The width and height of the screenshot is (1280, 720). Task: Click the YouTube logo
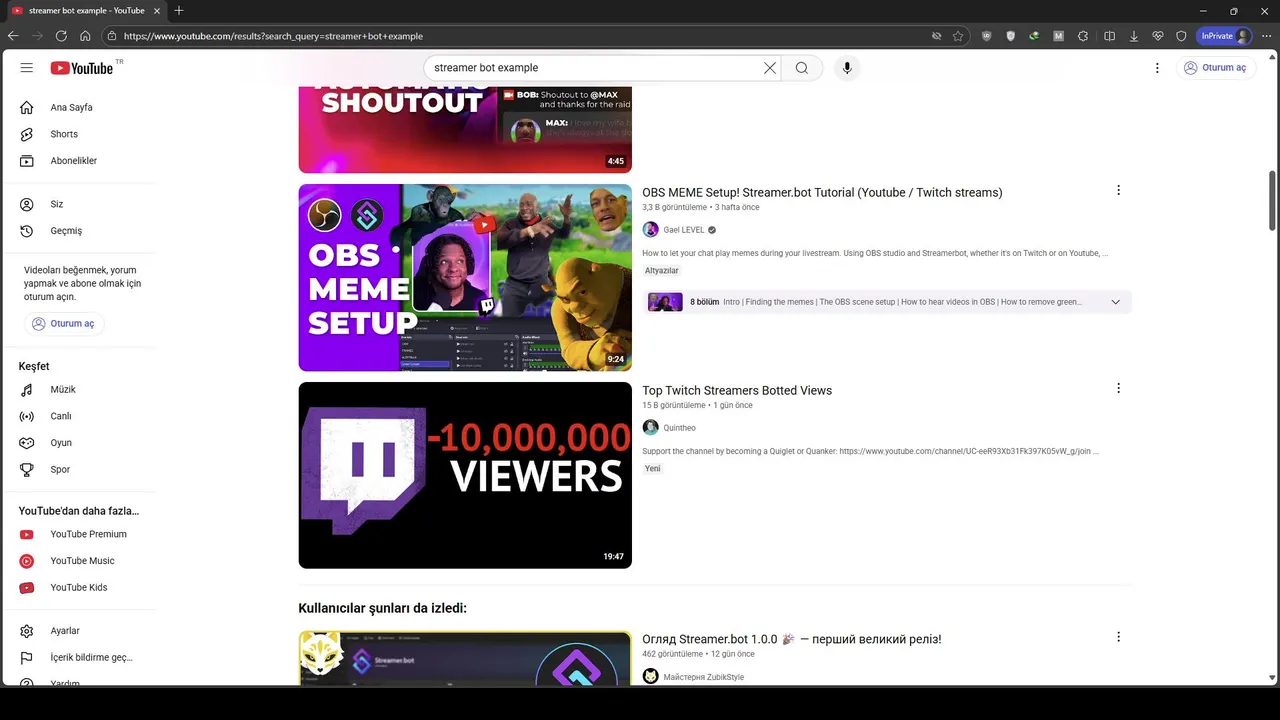pyautogui.click(x=82, y=68)
